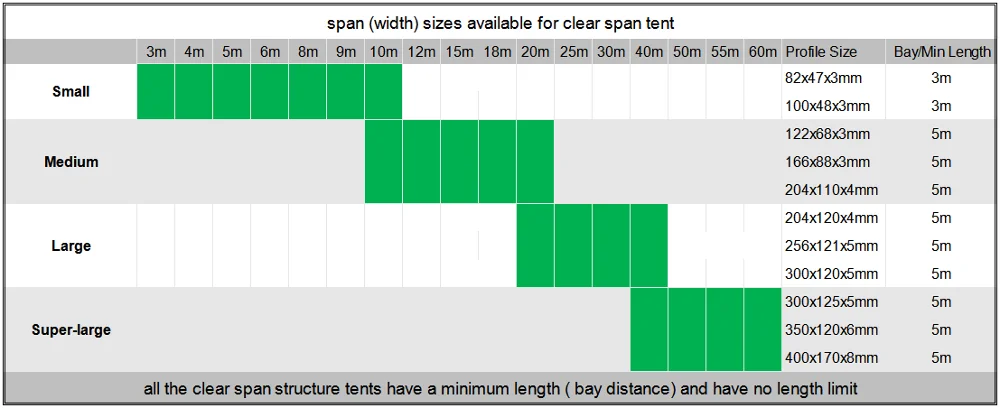This screenshot has height=408, width=1000.
Task: Click the green Super-large cell under 55m
Action: [x=724, y=330]
